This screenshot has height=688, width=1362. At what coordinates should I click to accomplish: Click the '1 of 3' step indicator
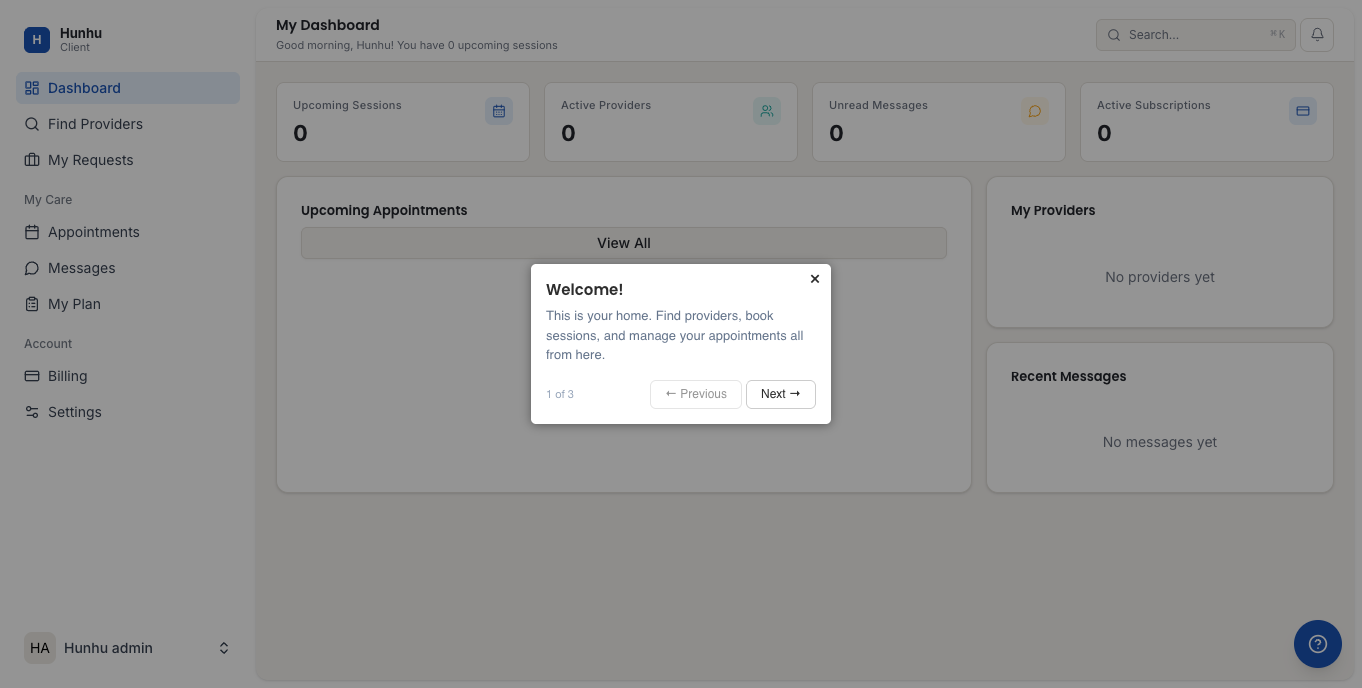pos(560,394)
